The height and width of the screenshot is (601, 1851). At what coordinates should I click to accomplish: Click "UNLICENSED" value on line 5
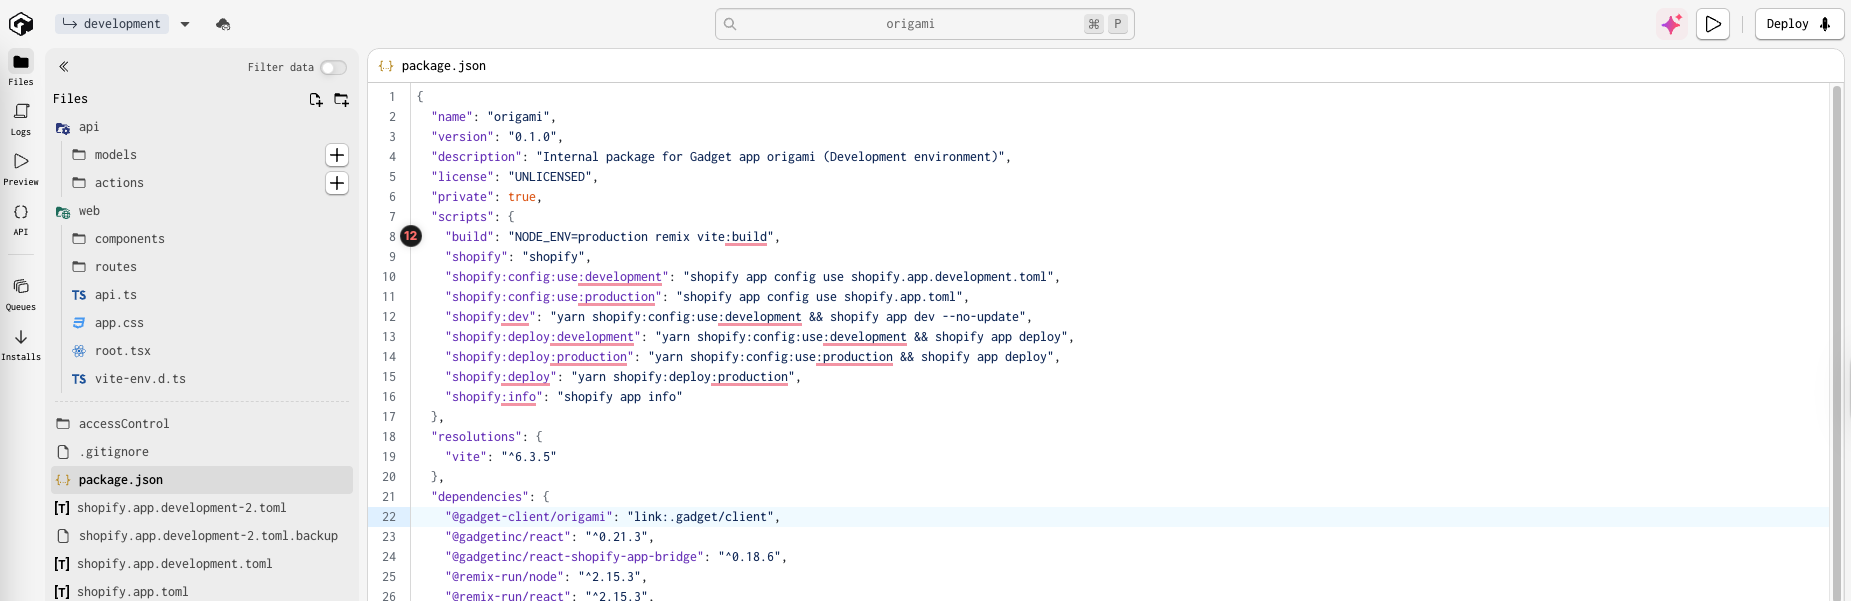click(550, 177)
